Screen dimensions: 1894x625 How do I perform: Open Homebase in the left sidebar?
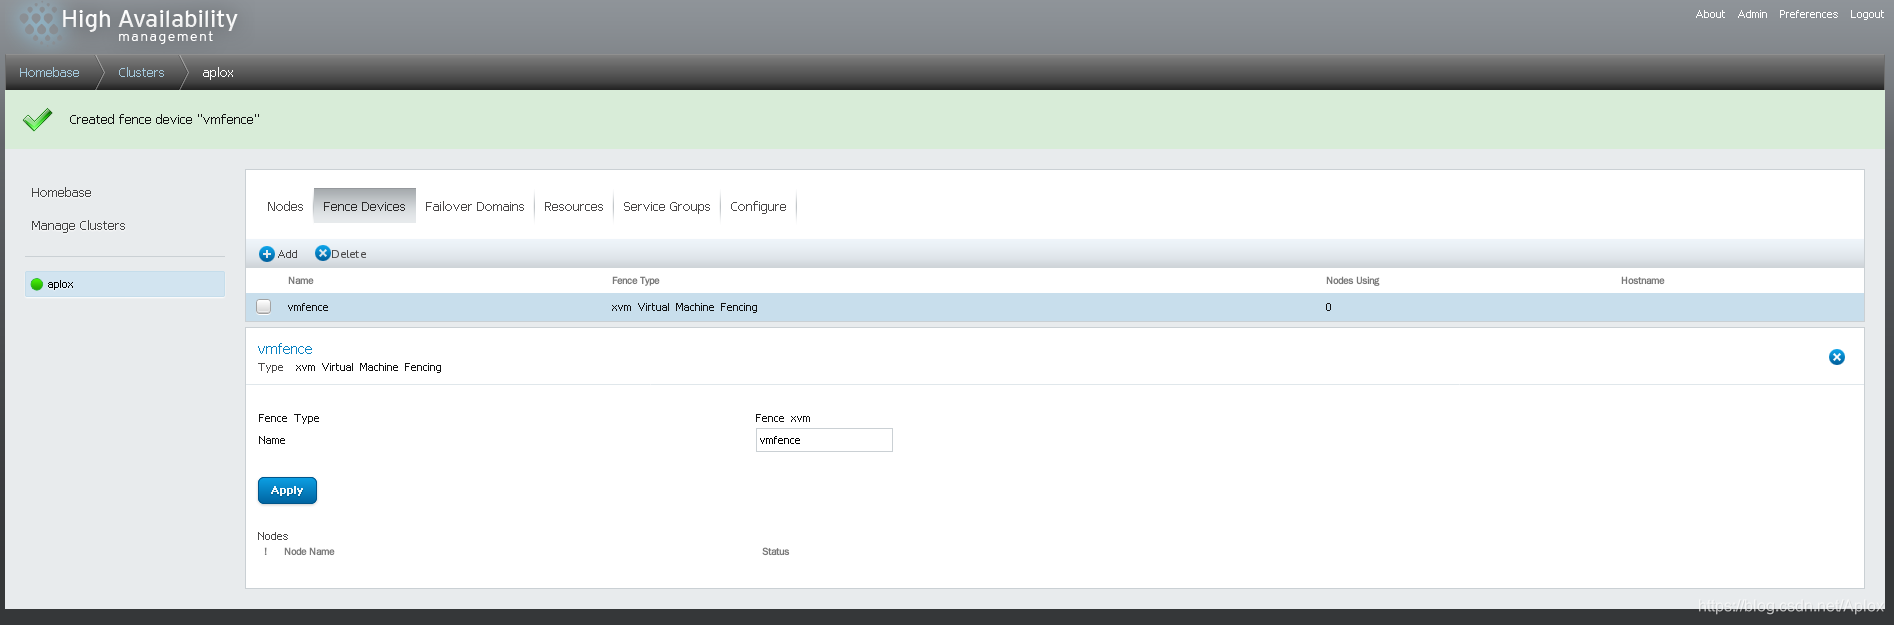(x=61, y=193)
